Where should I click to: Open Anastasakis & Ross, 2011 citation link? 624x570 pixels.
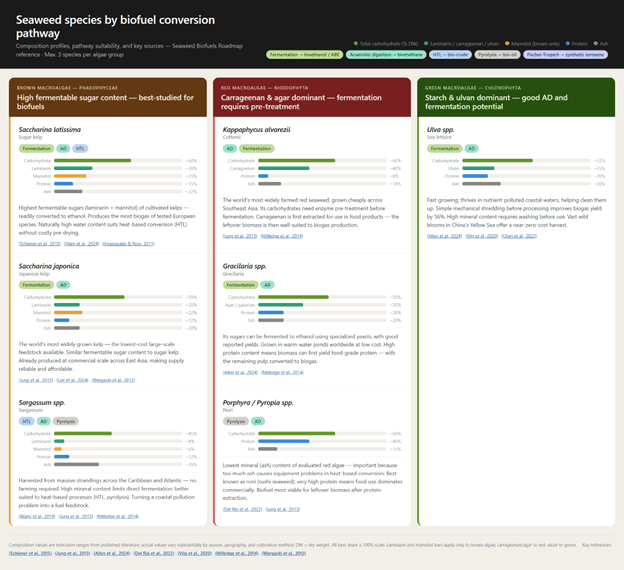(129, 244)
